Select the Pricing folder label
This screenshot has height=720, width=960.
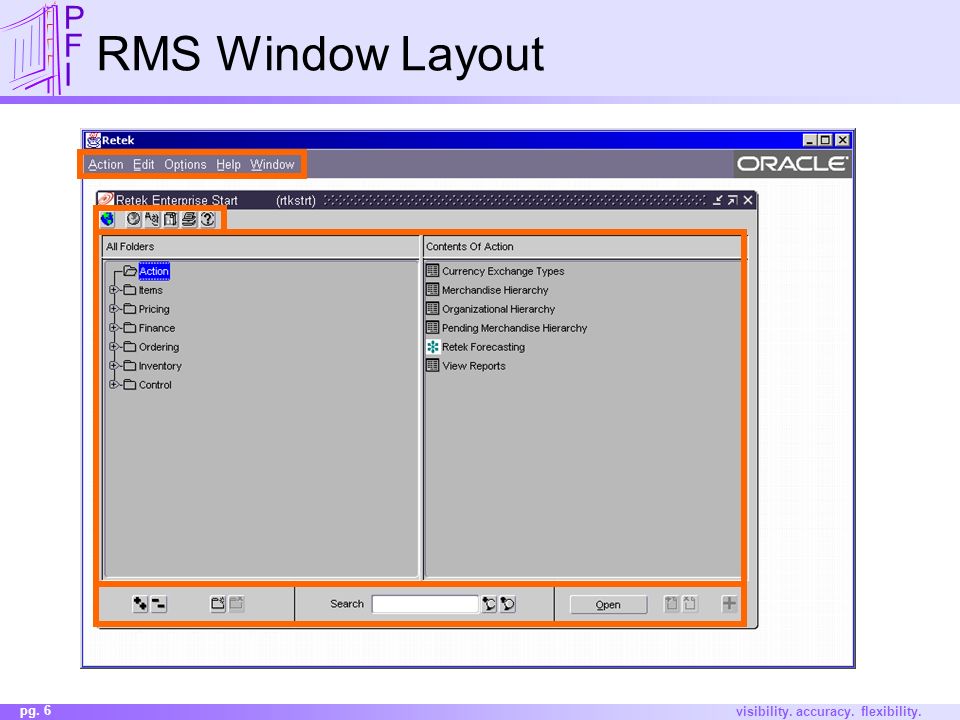tap(154, 309)
